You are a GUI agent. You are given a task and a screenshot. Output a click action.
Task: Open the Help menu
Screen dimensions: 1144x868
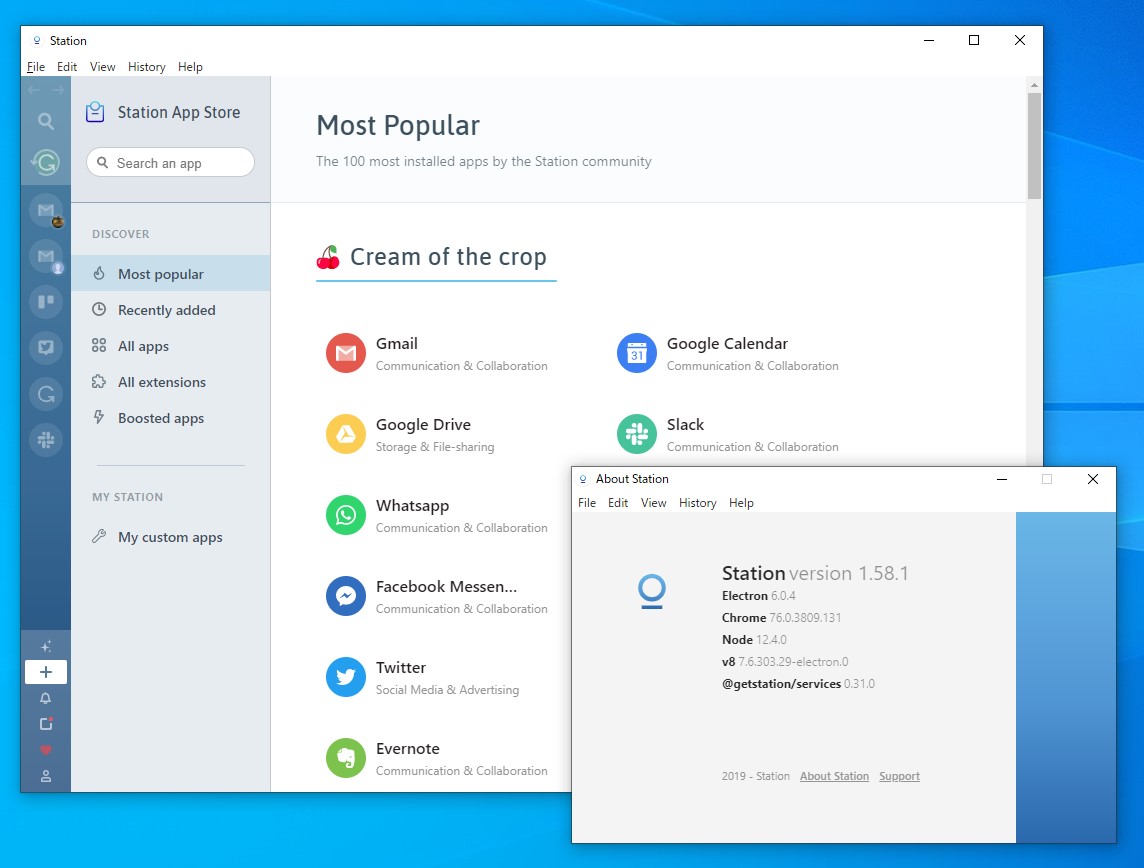190,67
